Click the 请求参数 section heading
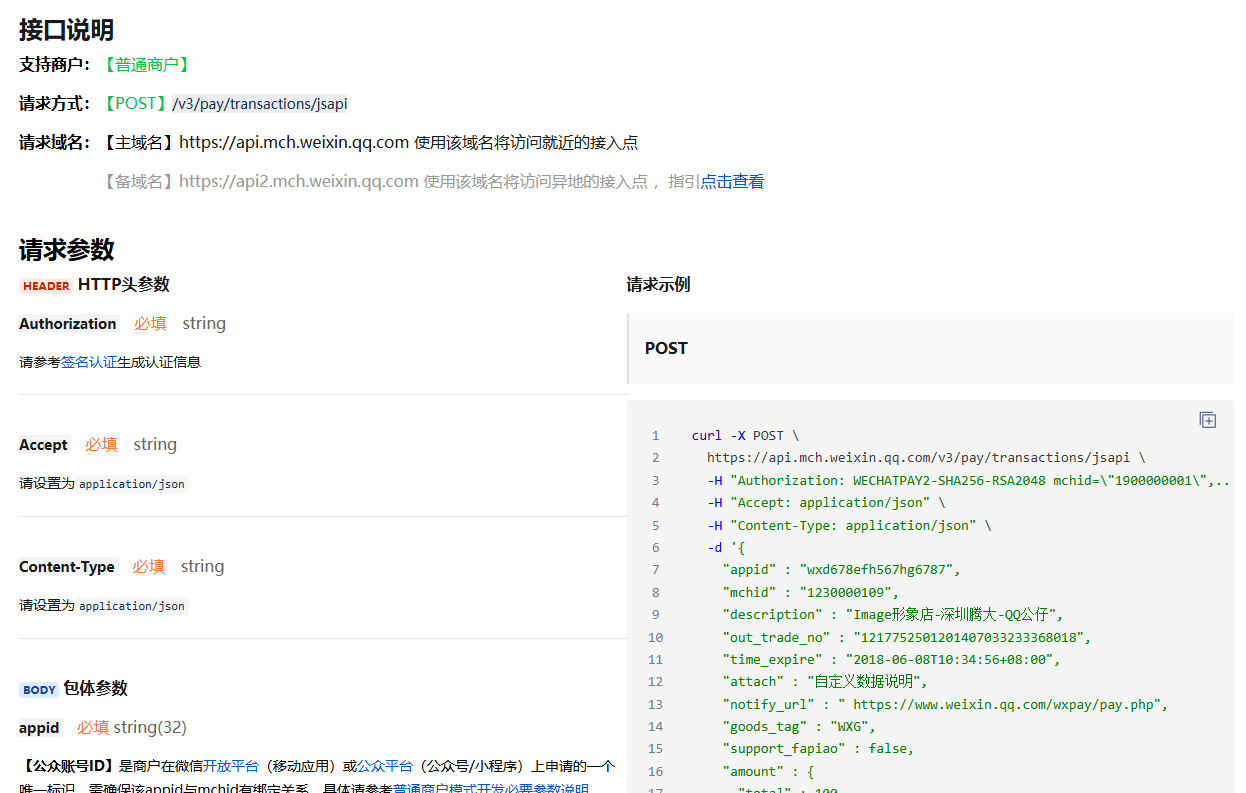Image resolution: width=1246 pixels, height=793 pixels. pos(67,249)
